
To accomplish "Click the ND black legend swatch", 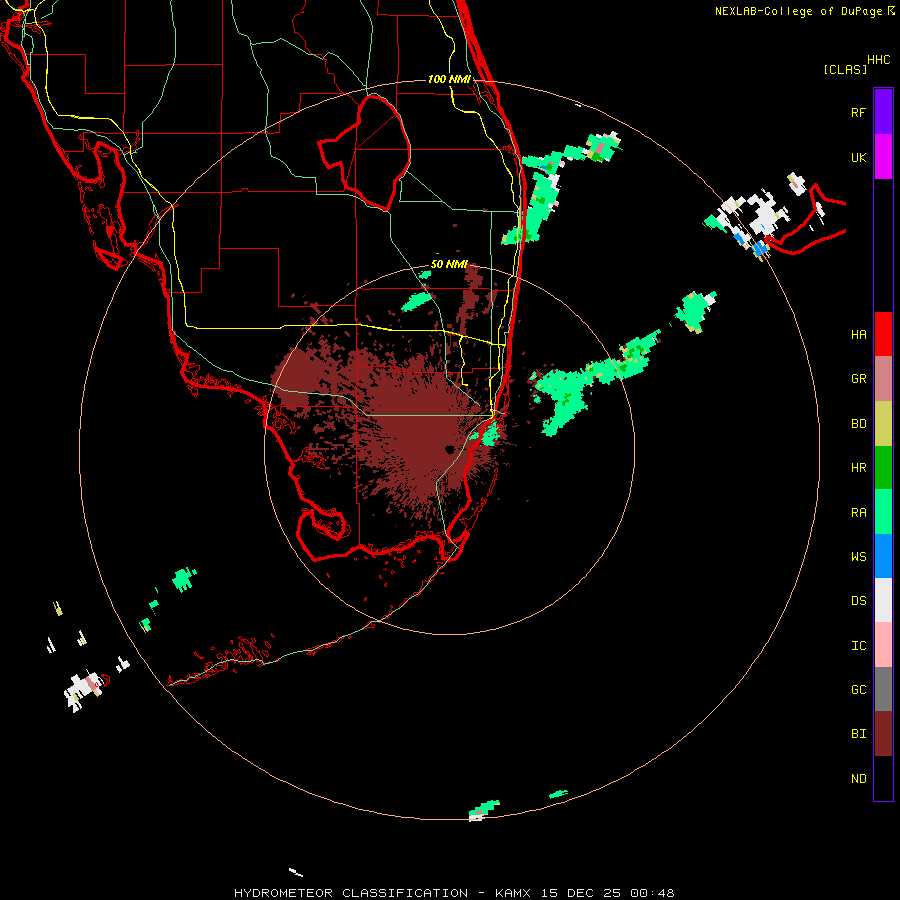I will click(883, 778).
